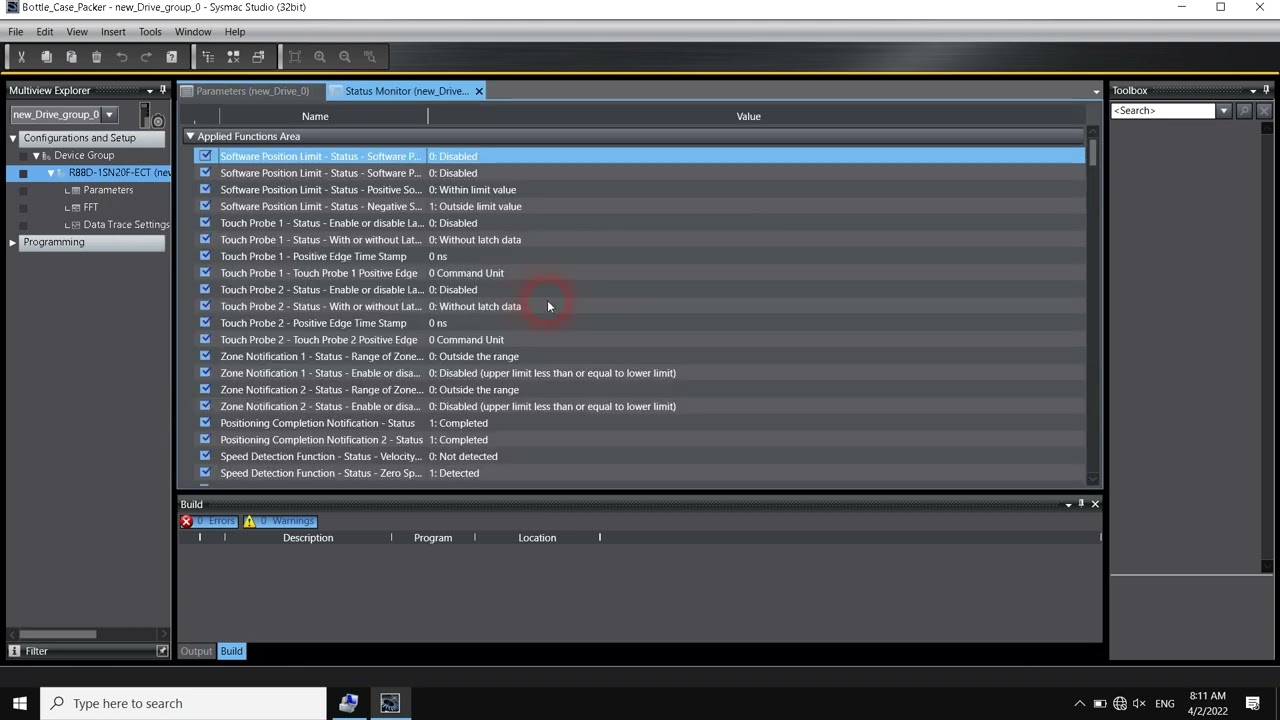The height and width of the screenshot is (720, 1280).
Task: Open the Help question-mark toolbar icon
Action: (171, 57)
